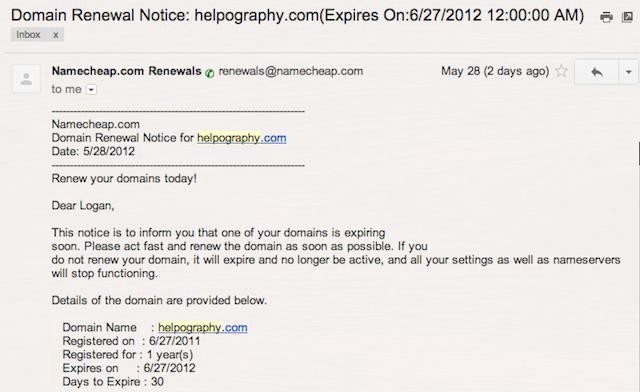The height and width of the screenshot is (392, 640).
Task: Select the Inbox label tag
Action: (28, 35)
